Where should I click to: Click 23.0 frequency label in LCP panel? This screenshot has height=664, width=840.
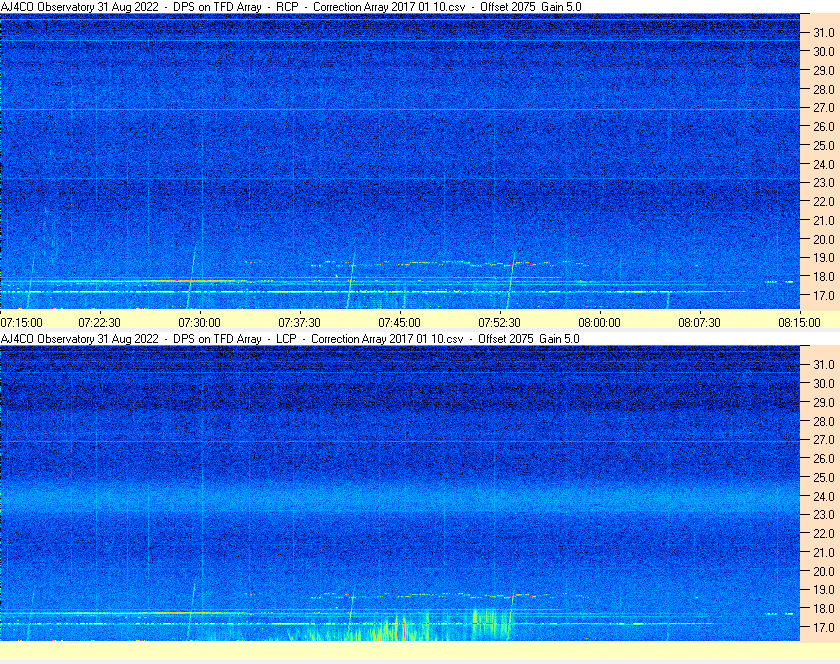click(x=824, y=514)
